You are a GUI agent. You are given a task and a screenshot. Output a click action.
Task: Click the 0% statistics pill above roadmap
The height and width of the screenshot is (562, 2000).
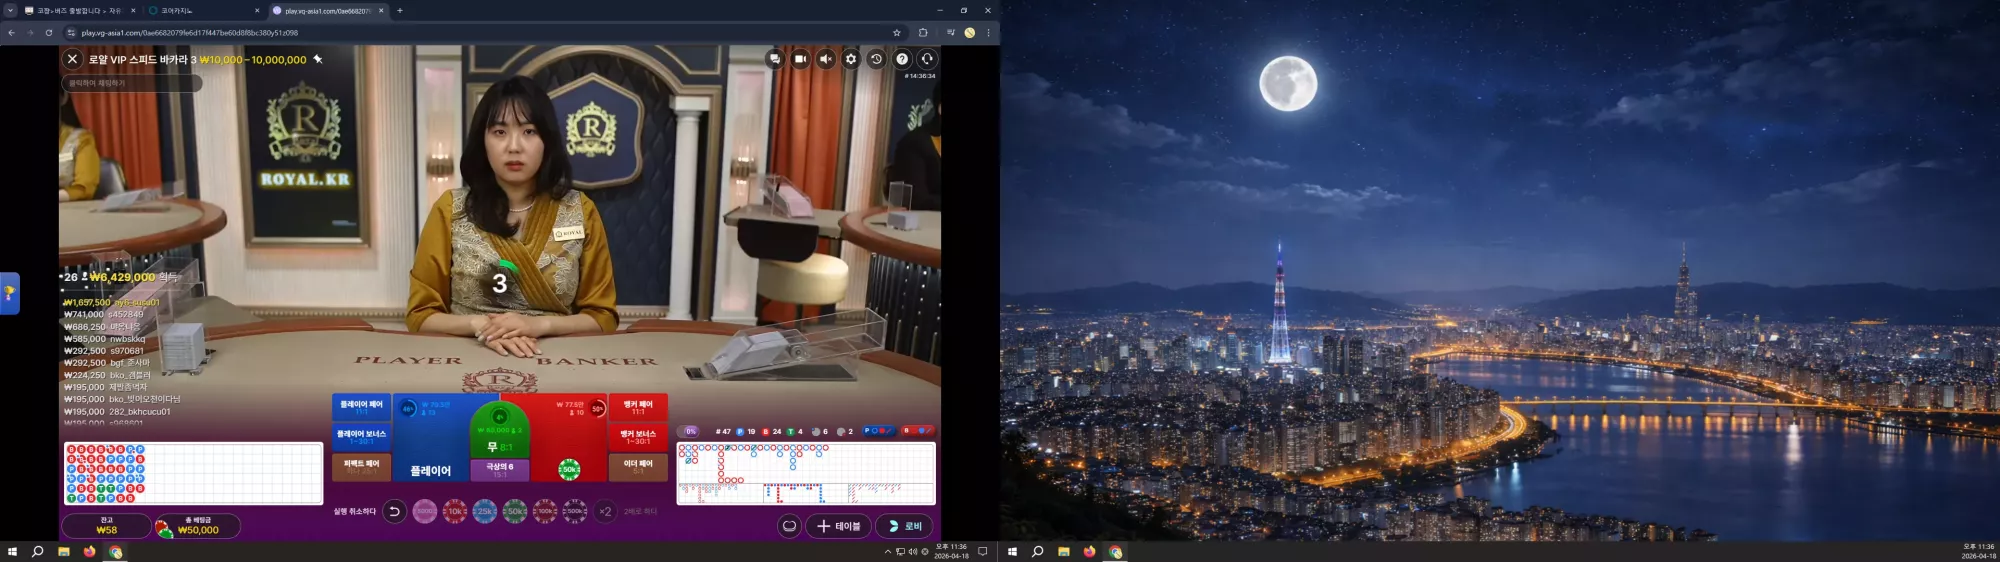point(690,431)
